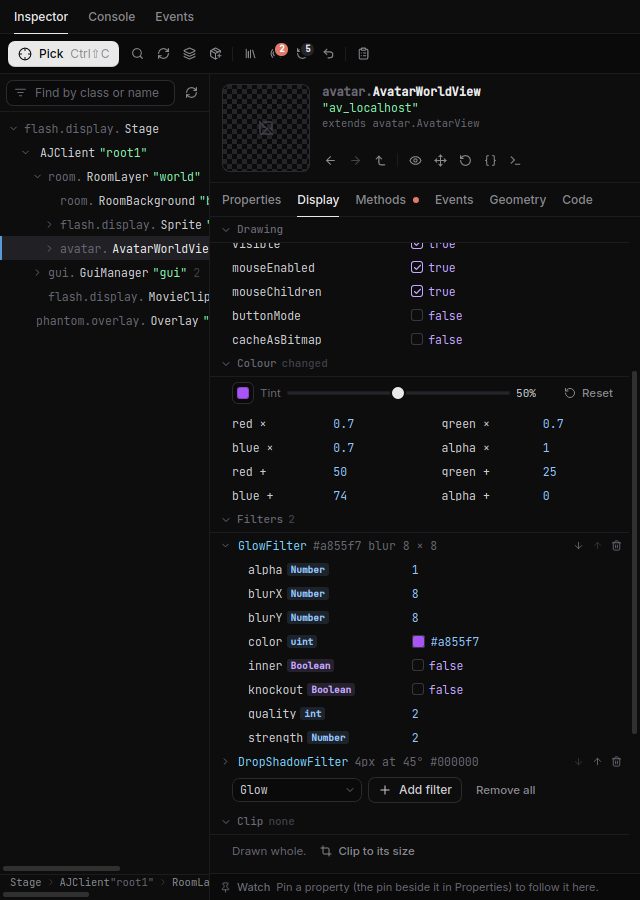Collapse the room.RoomLayer world node
Image resolution: width=640 pixels, height=900 pixels.
coord(38,177)
